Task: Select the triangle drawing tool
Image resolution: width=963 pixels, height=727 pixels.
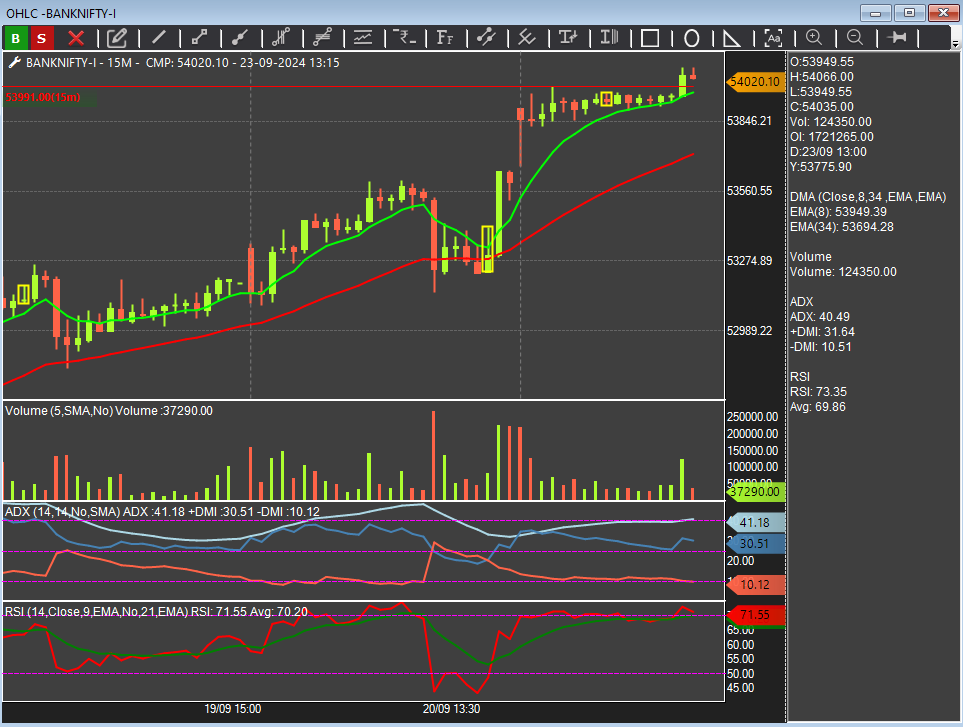Action: tap(731, 39)
